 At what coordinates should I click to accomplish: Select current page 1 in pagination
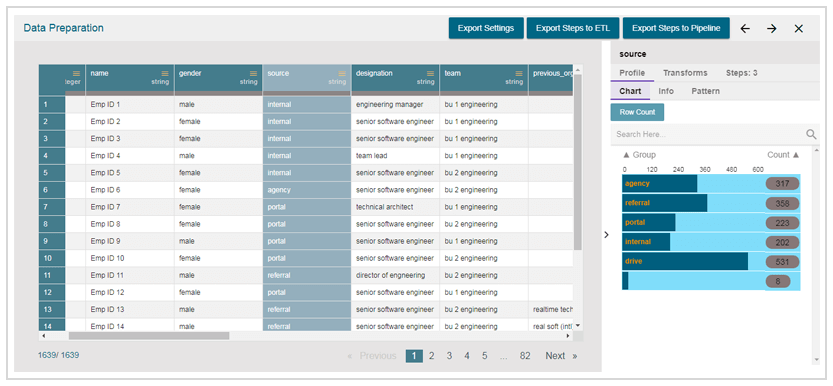pos(414,356)
